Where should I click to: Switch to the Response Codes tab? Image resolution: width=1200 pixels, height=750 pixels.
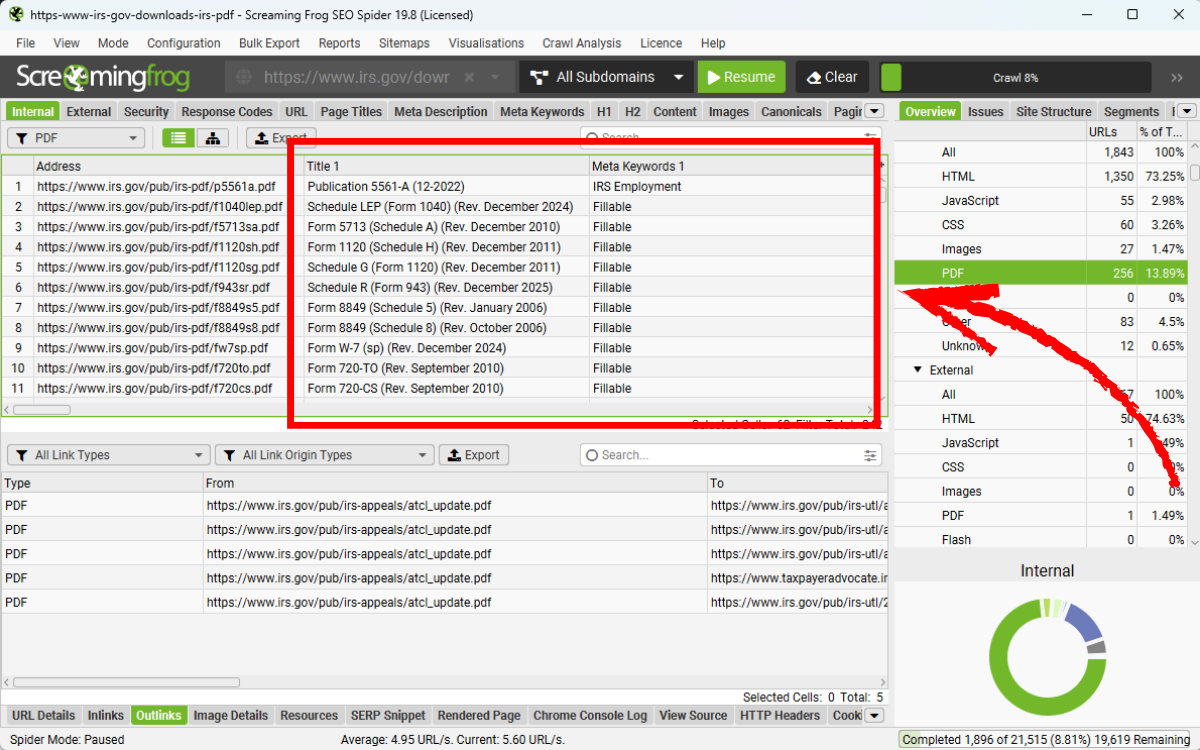[x=227, y=112]
